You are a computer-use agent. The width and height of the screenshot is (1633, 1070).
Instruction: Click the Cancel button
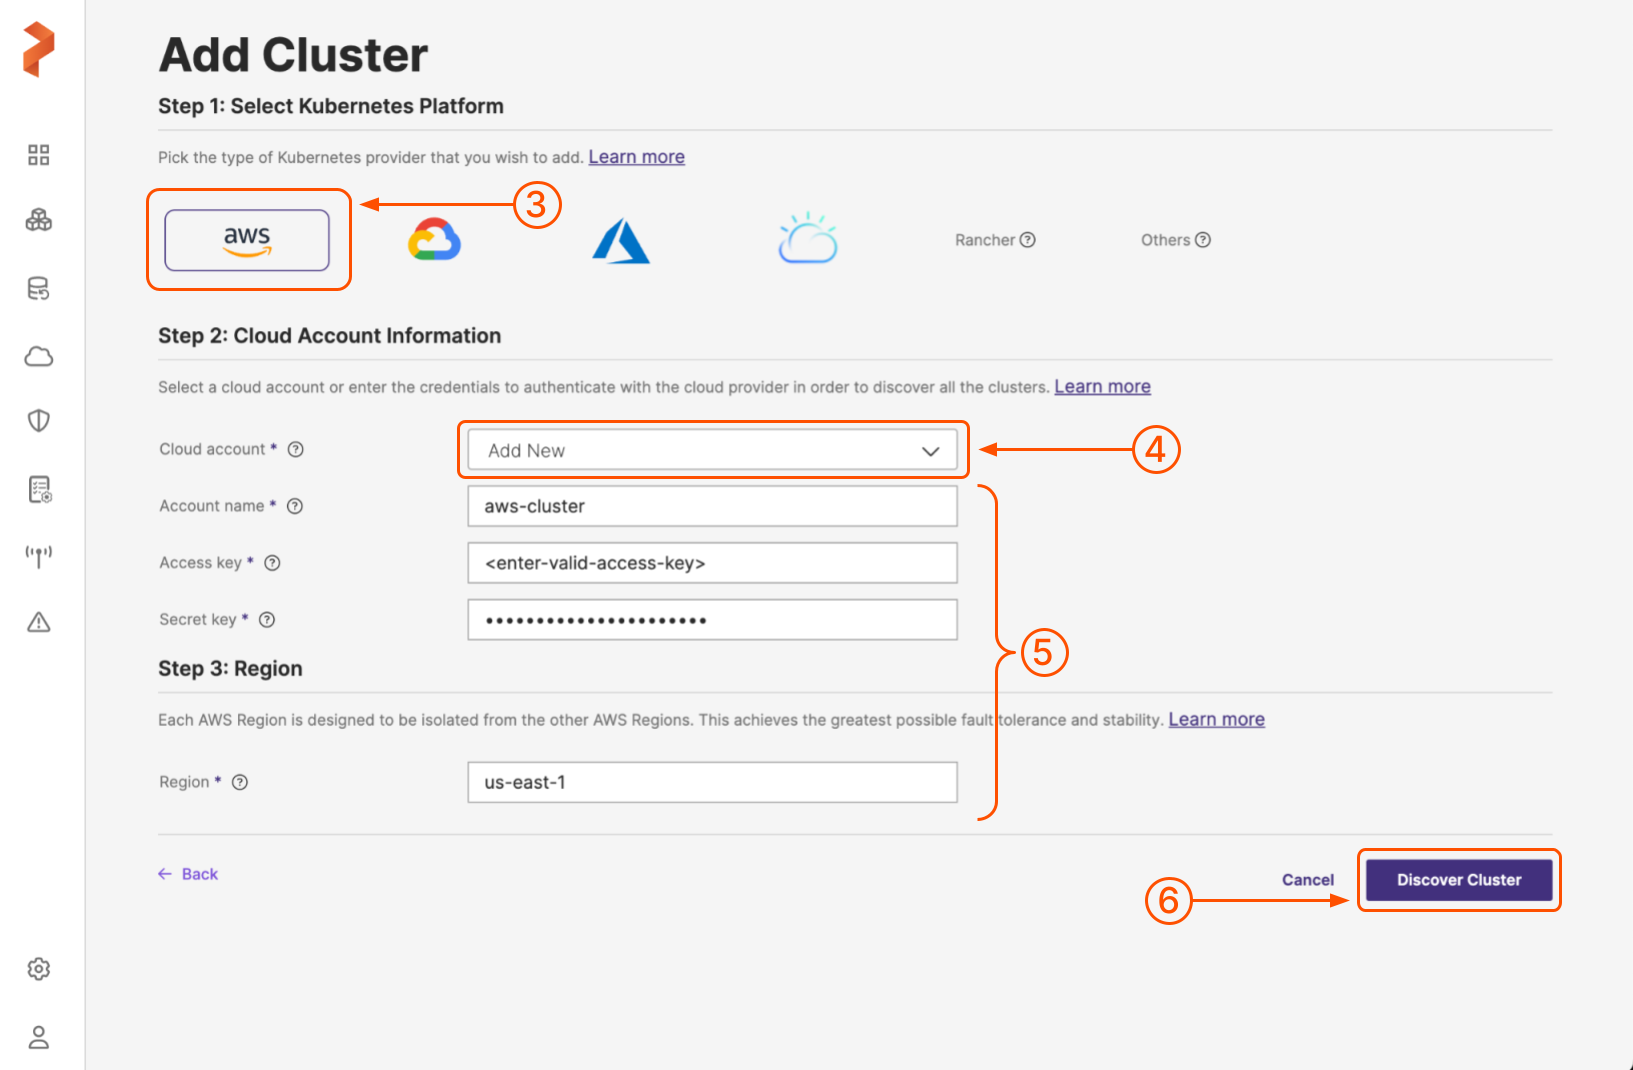[x=1307, y=880]
